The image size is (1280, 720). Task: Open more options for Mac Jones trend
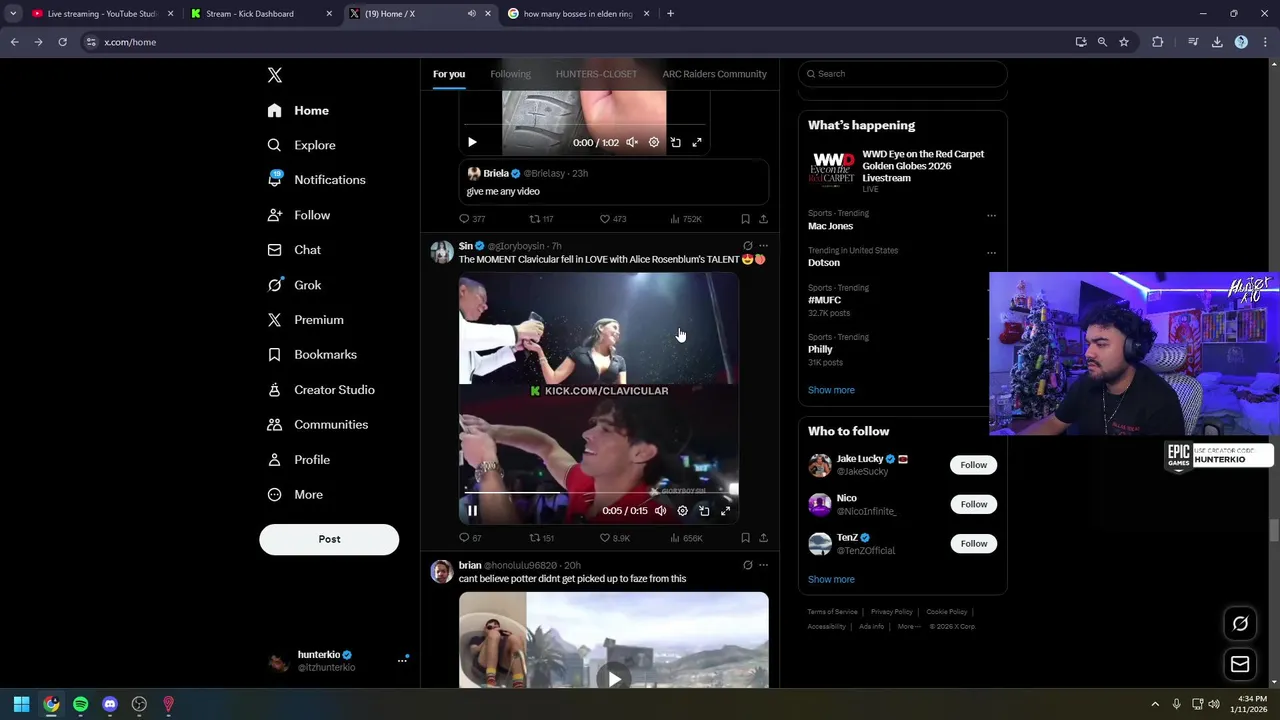(991, 215)
